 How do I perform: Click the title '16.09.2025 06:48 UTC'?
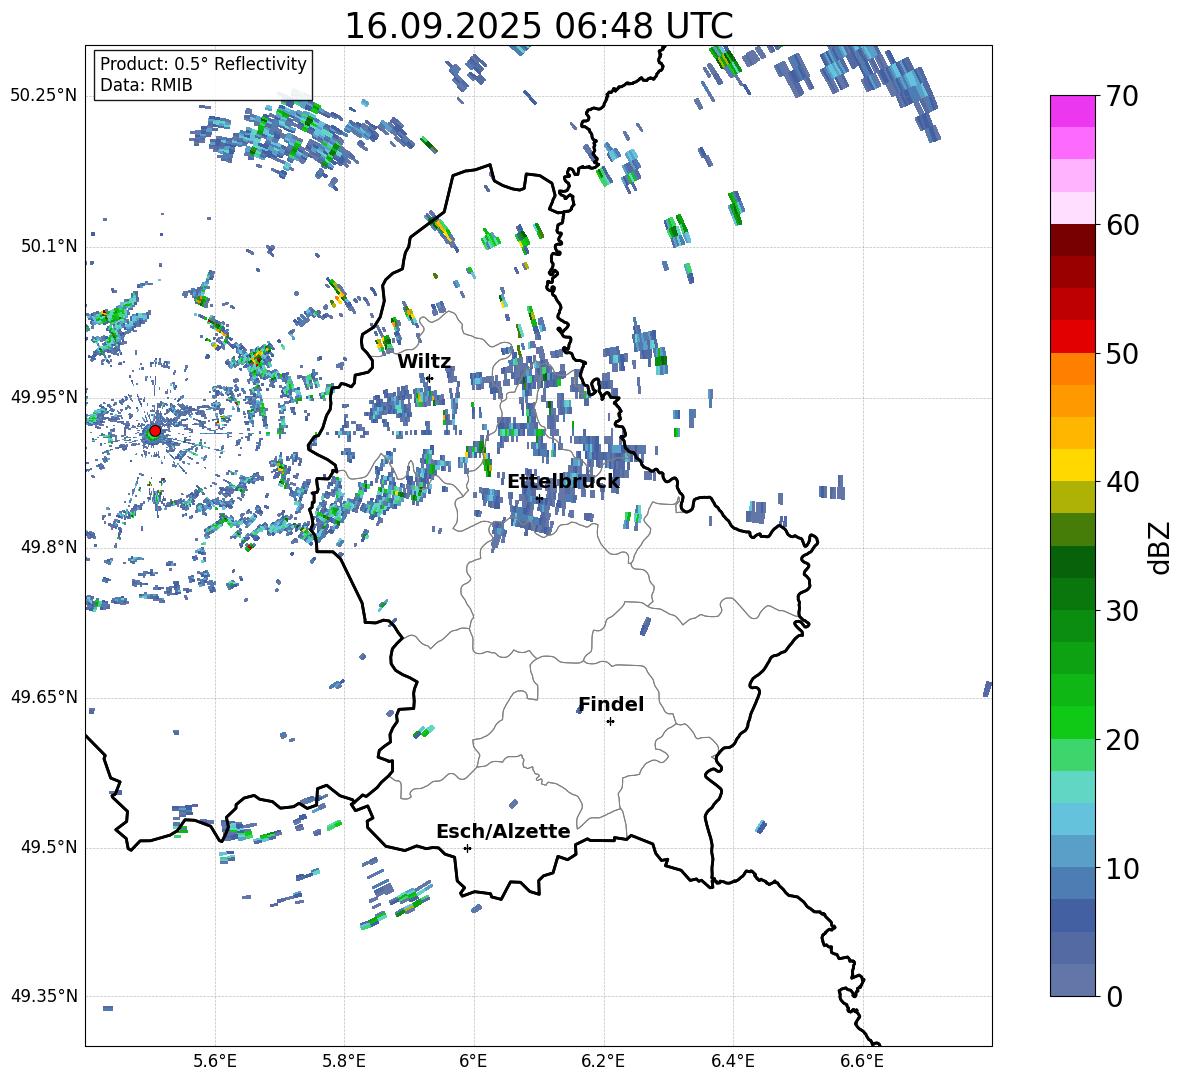(x=538, y=26)
